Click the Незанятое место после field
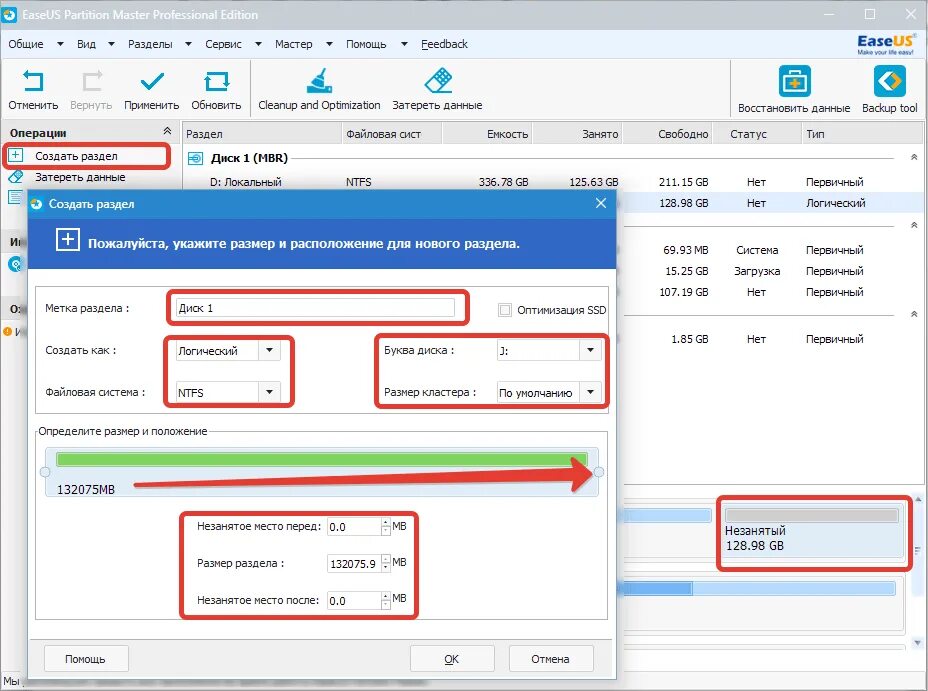 [x=354, y=600]
